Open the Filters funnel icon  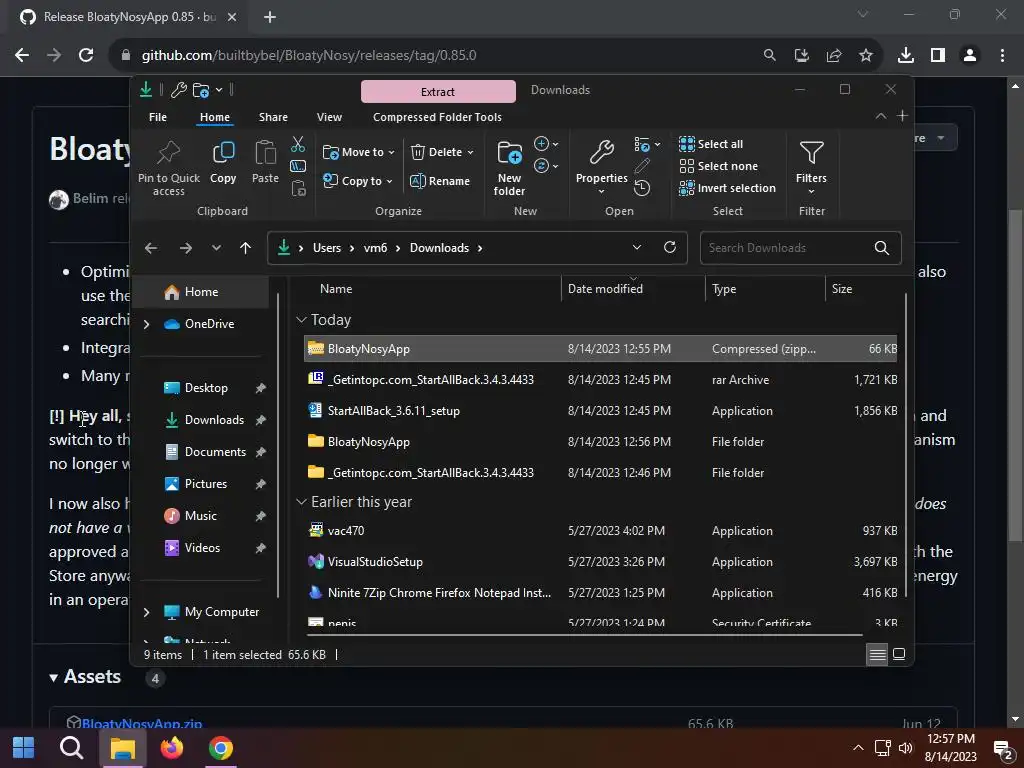[x=811, y=153]
